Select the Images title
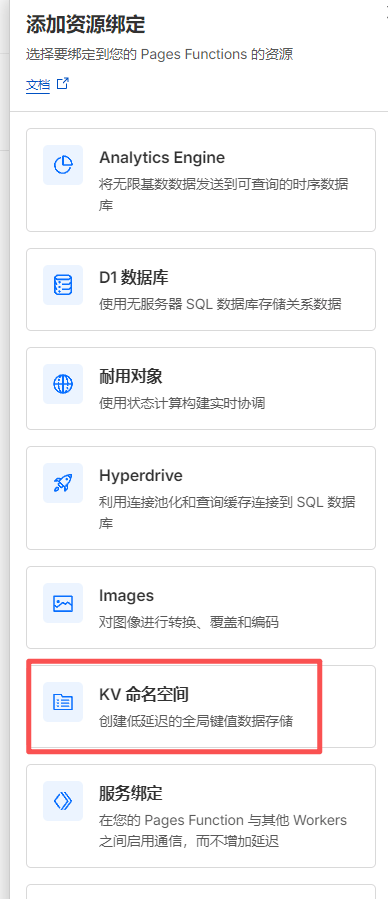This screenshot has width=388, height=899. coord(127,595)
